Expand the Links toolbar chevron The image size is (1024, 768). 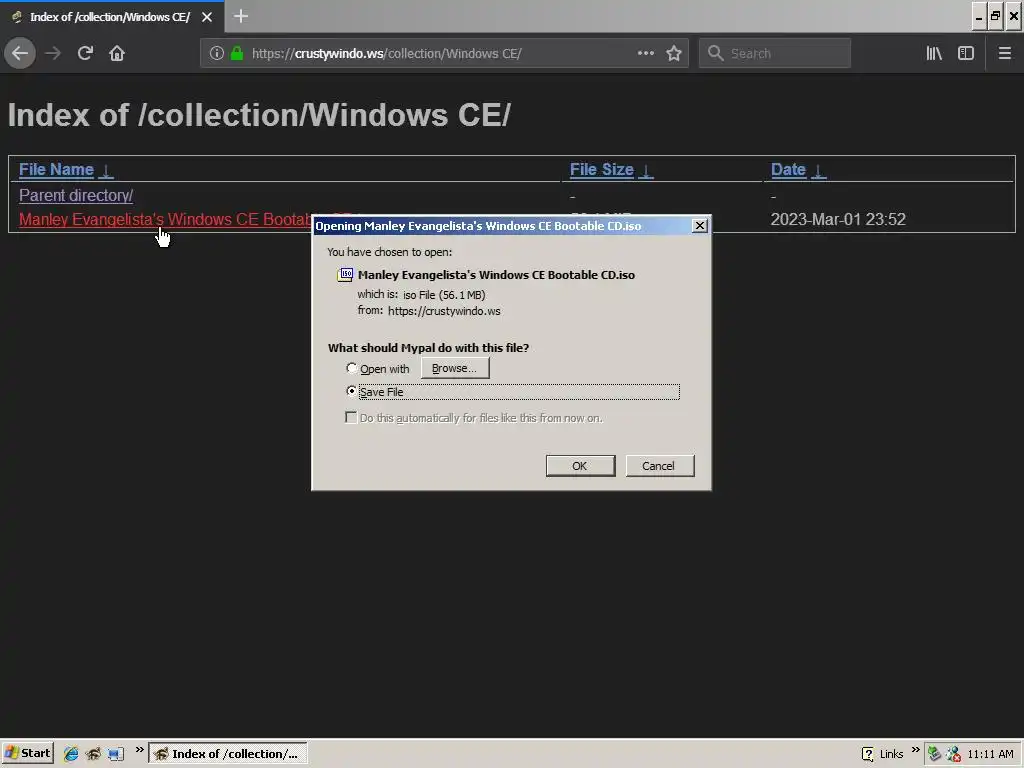915,750
